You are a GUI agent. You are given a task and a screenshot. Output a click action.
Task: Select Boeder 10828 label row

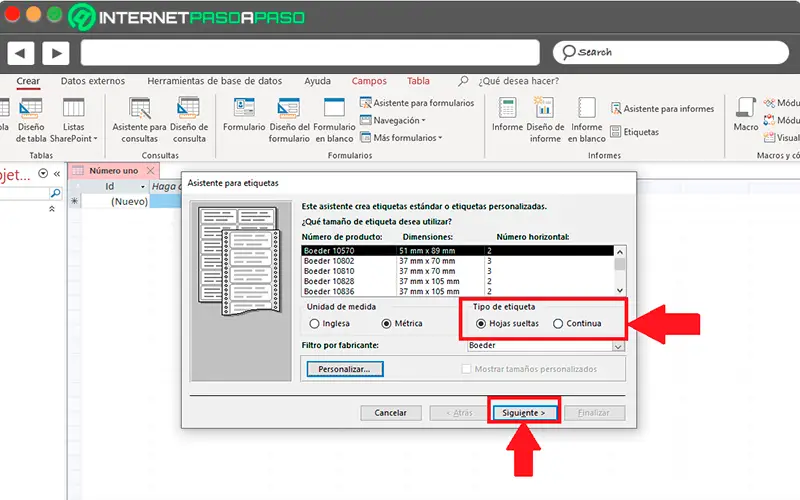click(457, 281)
